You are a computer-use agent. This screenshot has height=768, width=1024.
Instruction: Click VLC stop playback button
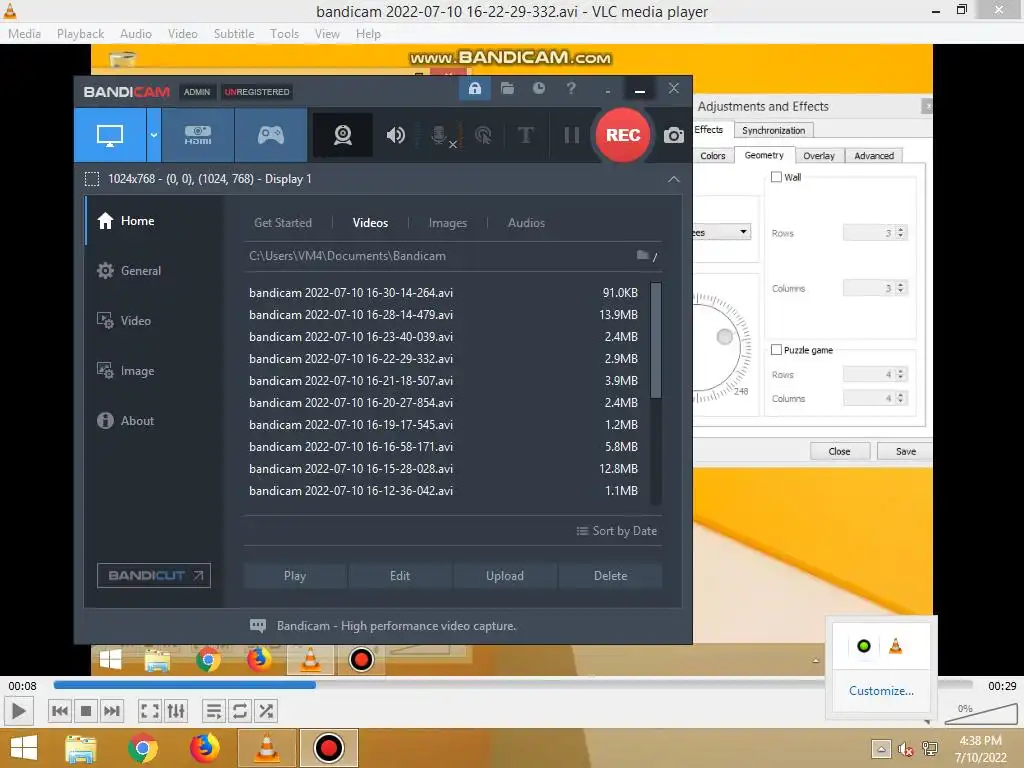coord(86,711)
